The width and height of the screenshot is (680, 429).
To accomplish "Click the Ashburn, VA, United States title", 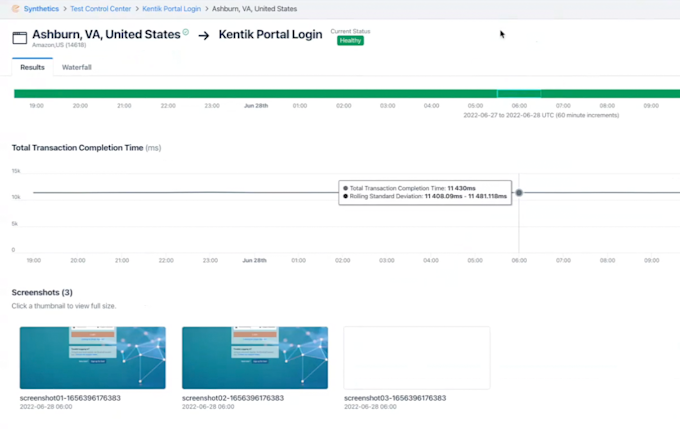I will click(106, 34).
